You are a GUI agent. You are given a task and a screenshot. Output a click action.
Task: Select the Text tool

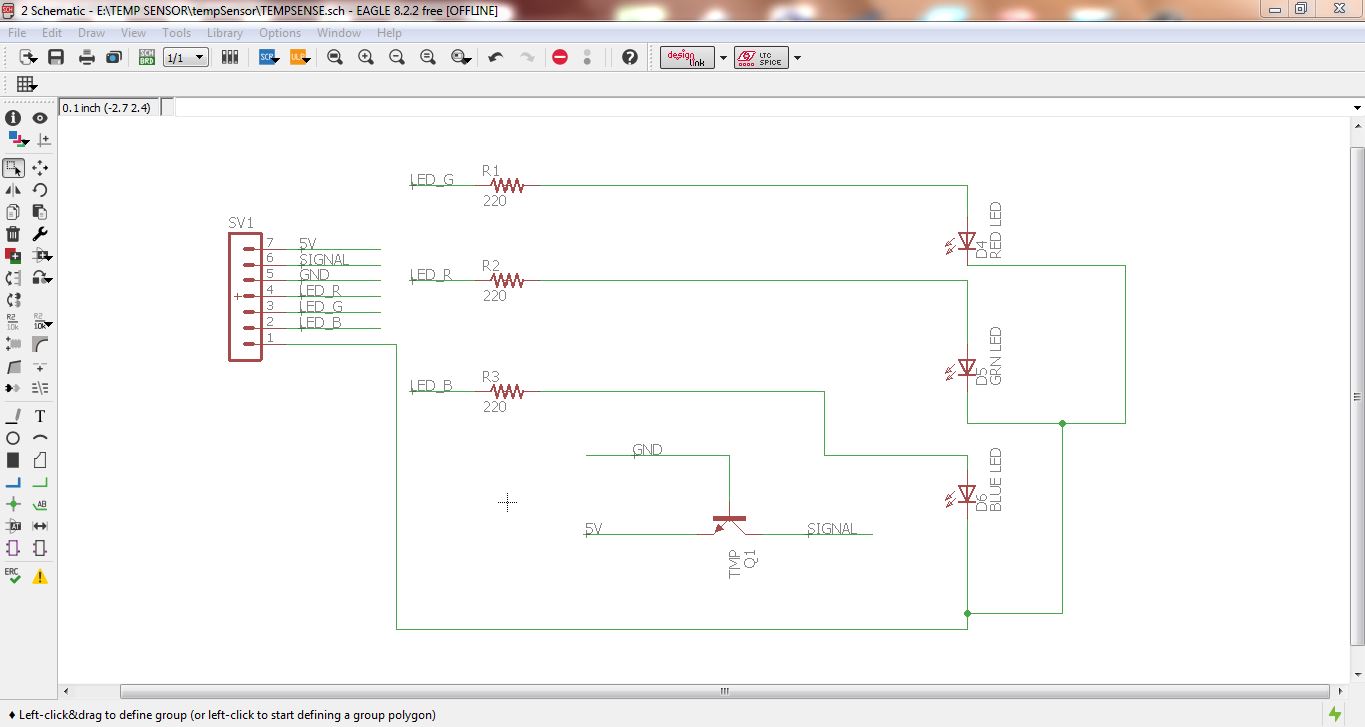pyautogui.click(x=40, y=416)
